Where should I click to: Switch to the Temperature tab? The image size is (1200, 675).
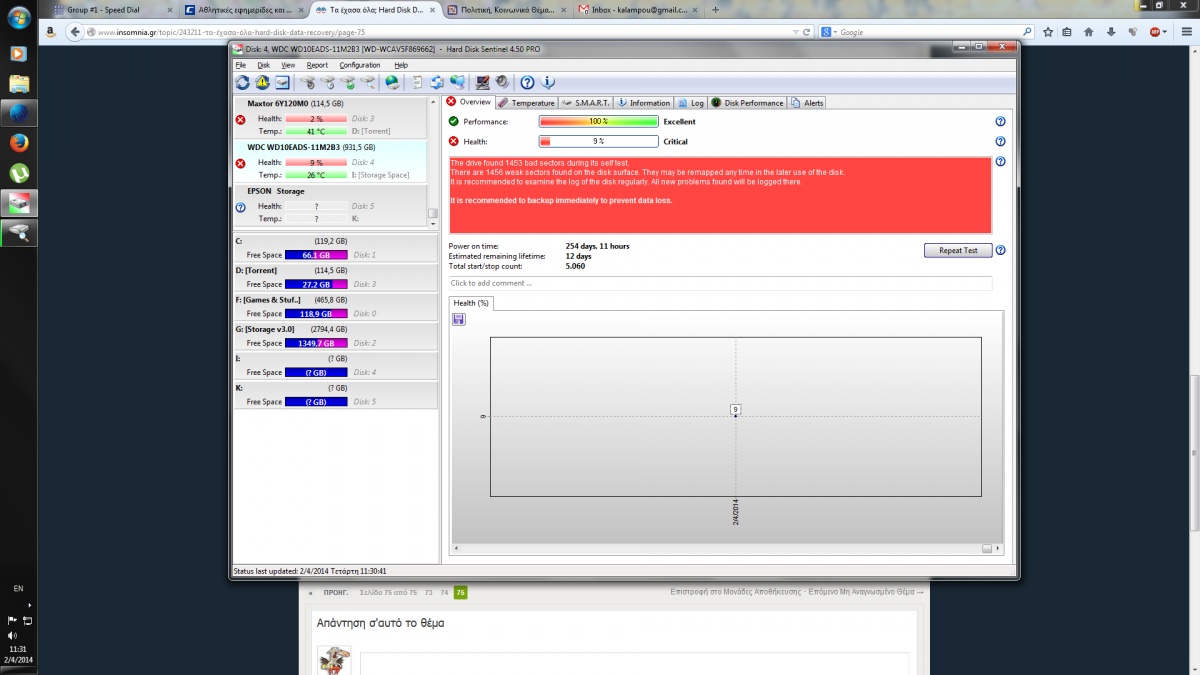pyautogui.click(x=526, y=102)
